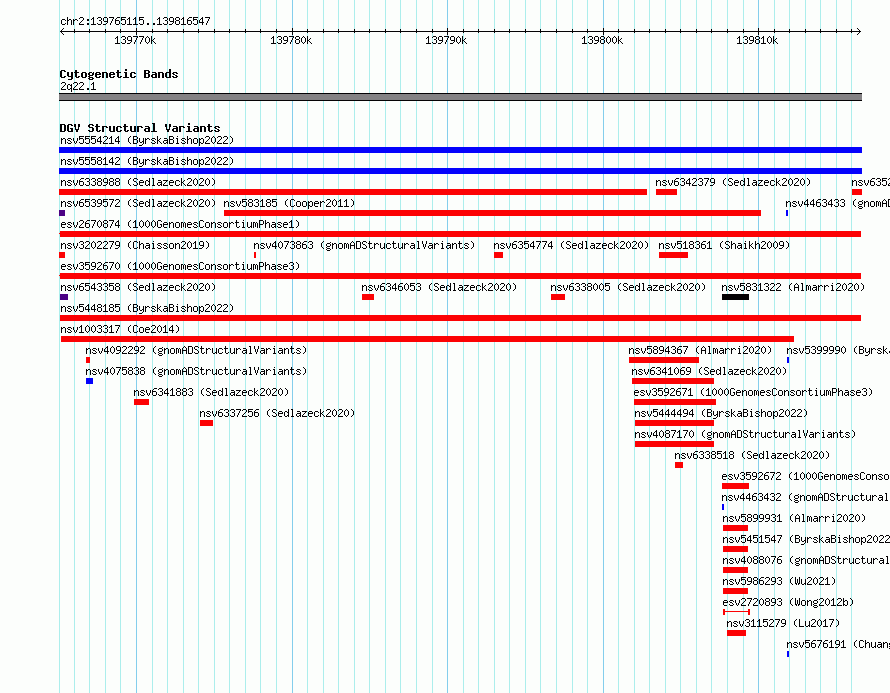The height and width of the screenshot is (693, 890).
Task: Click the nsv6338518 (Sedlazeck2020) label
Action: tap(752, 455)
